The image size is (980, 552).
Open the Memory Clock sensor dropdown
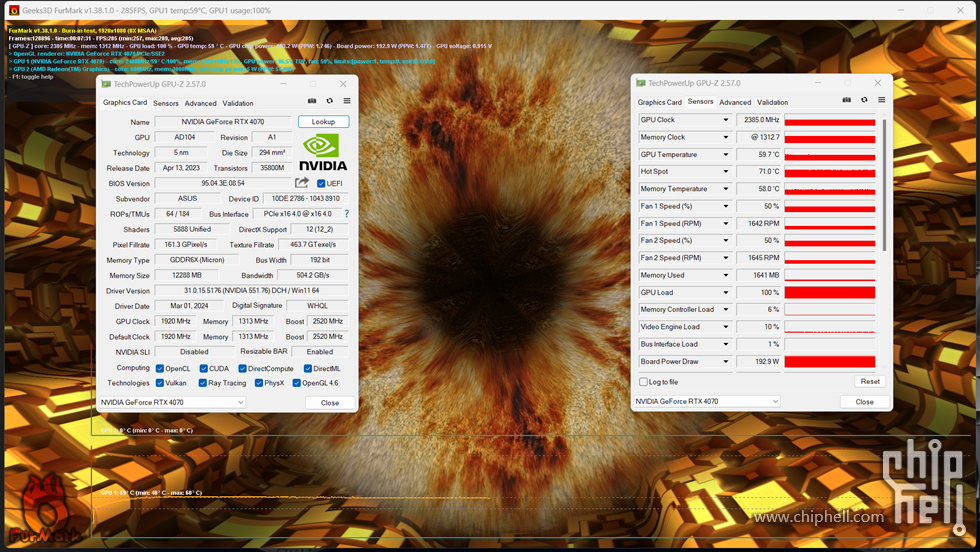(726, 137)
